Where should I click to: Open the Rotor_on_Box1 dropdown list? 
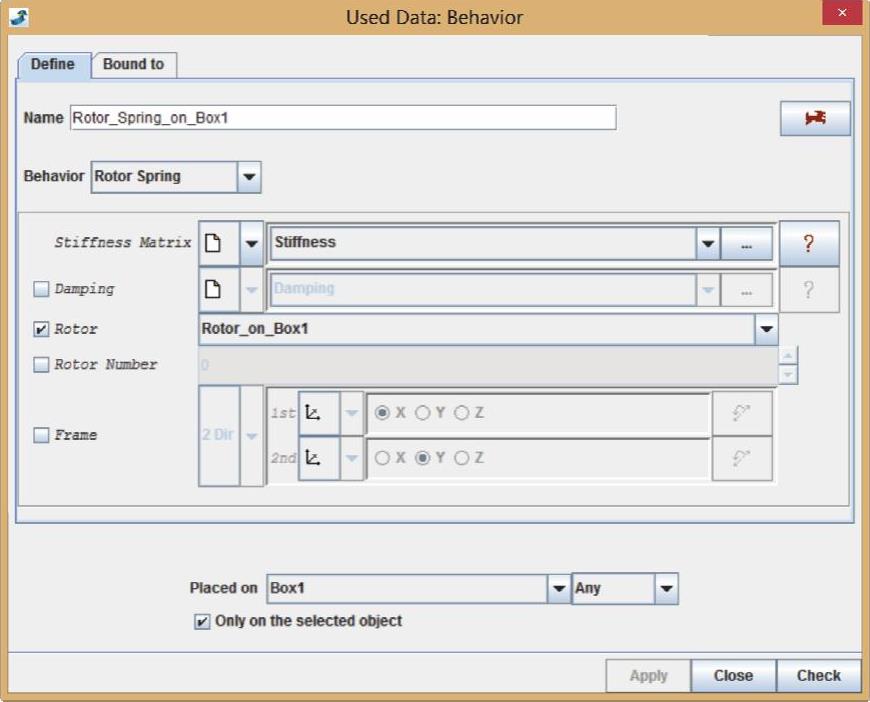click(766, 329)
